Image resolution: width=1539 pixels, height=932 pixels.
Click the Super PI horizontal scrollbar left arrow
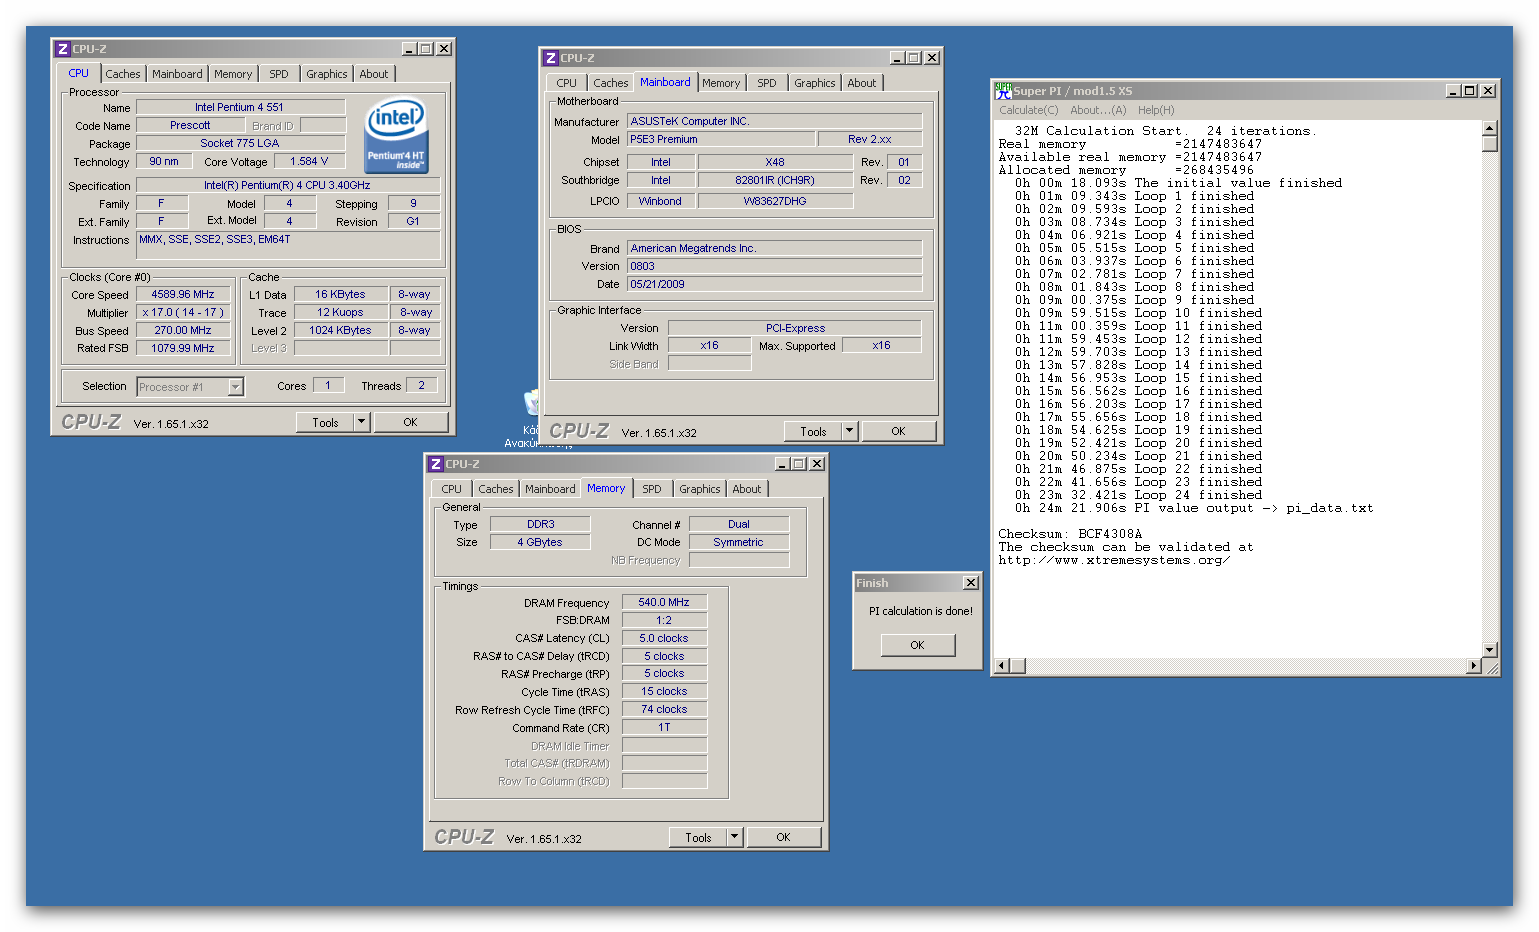pos(1003,665)
